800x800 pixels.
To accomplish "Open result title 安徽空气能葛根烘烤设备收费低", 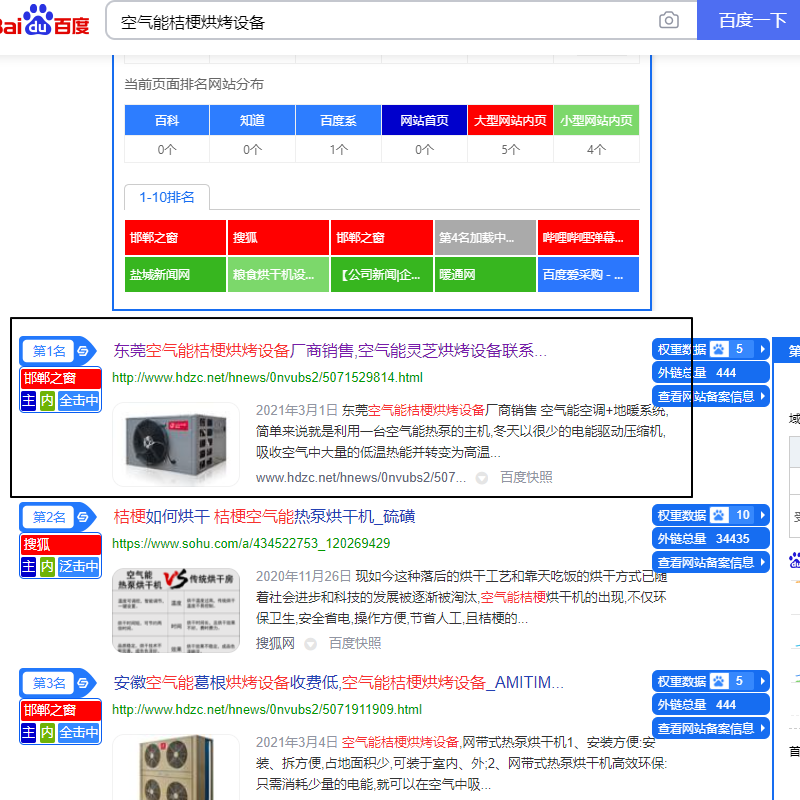I will point(338,683).
